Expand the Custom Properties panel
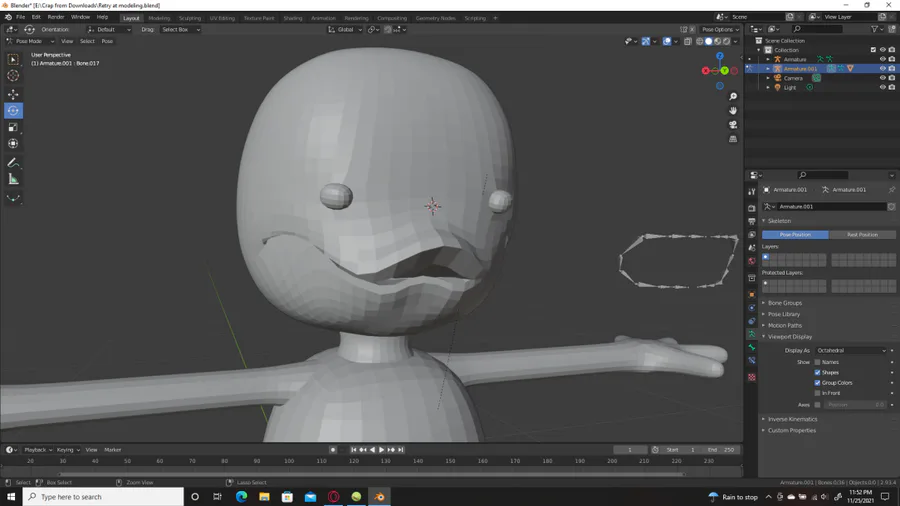 point(792,430)
